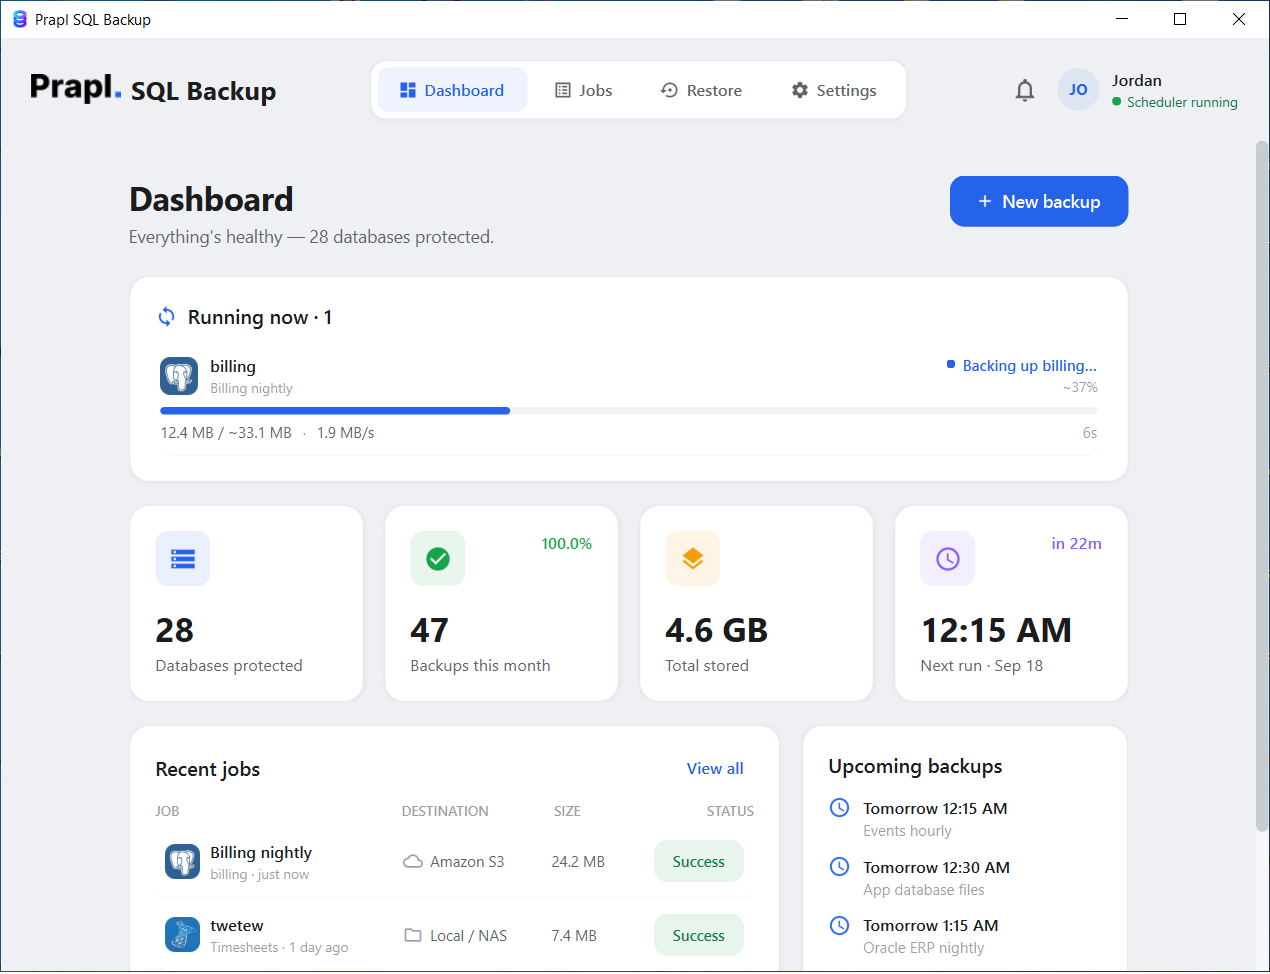Image resolution: width=1270 pixels, height=974 pixels.
Task: Maximize the Prapl SQL Backup window
Action: [1180, 19]
